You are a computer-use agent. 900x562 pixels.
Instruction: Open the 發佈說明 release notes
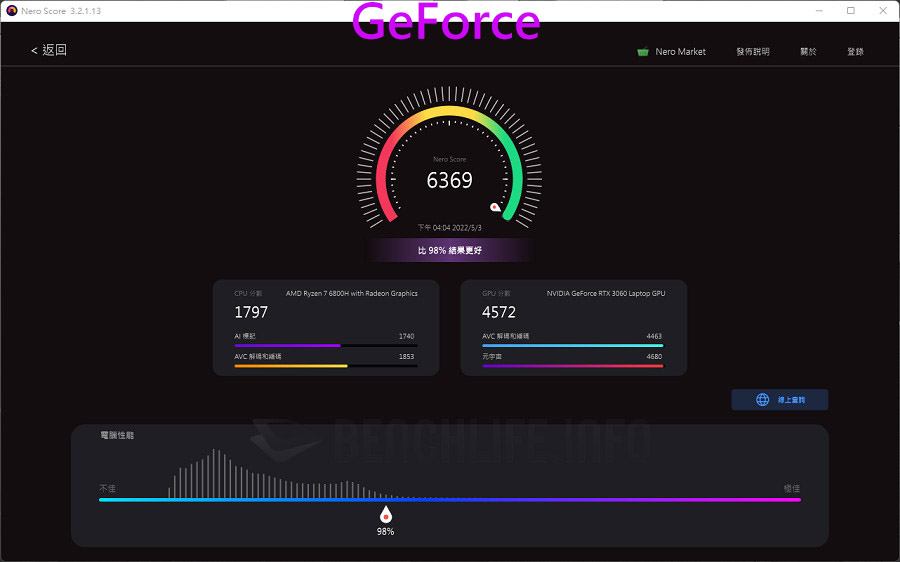click(753, 52)
